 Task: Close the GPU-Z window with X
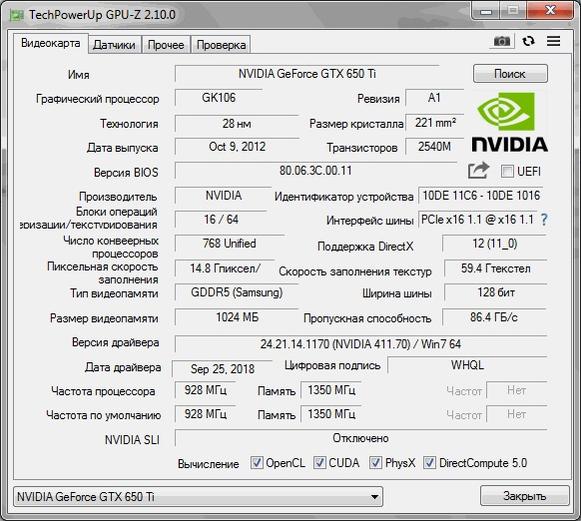pyautogui.click(x=550, y=11)
